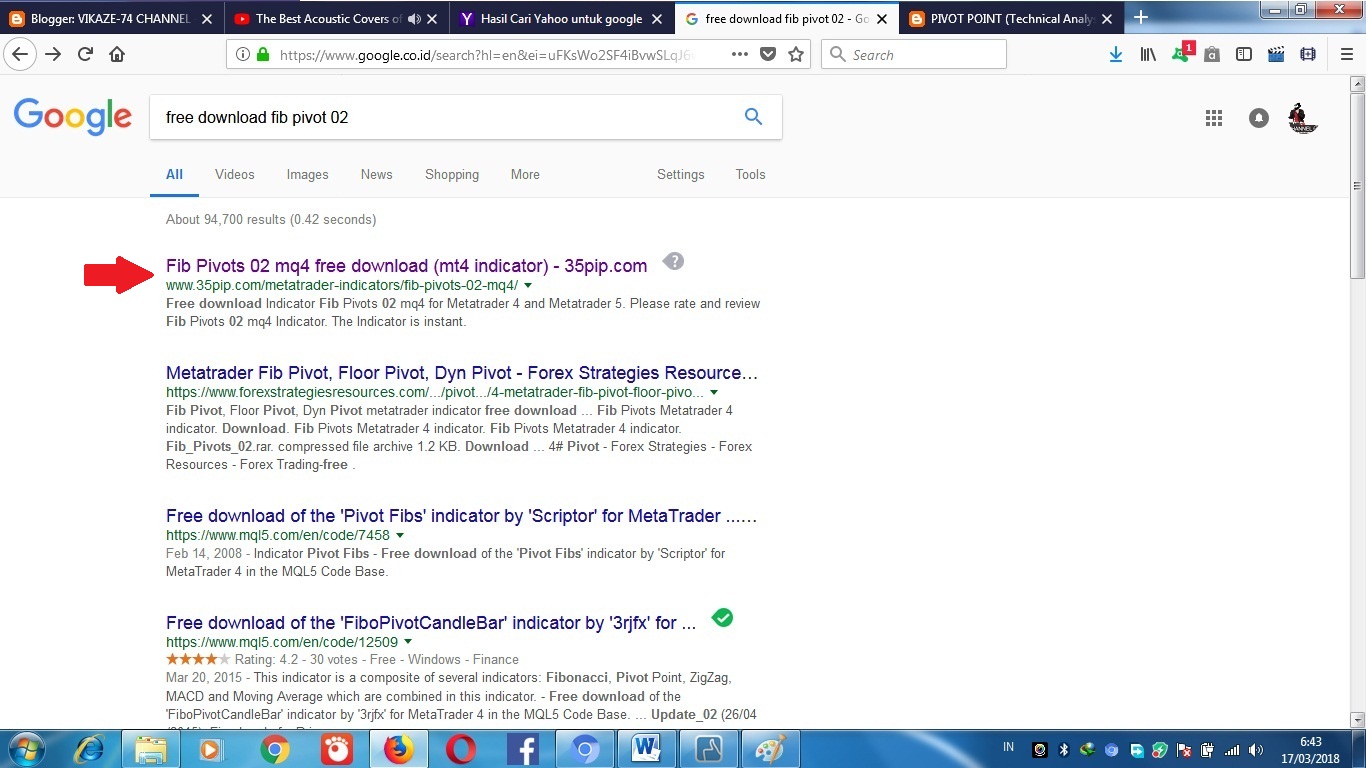Switch to the Blogger VIKAZE-74 CHANNEL tab

coord(113,18)
